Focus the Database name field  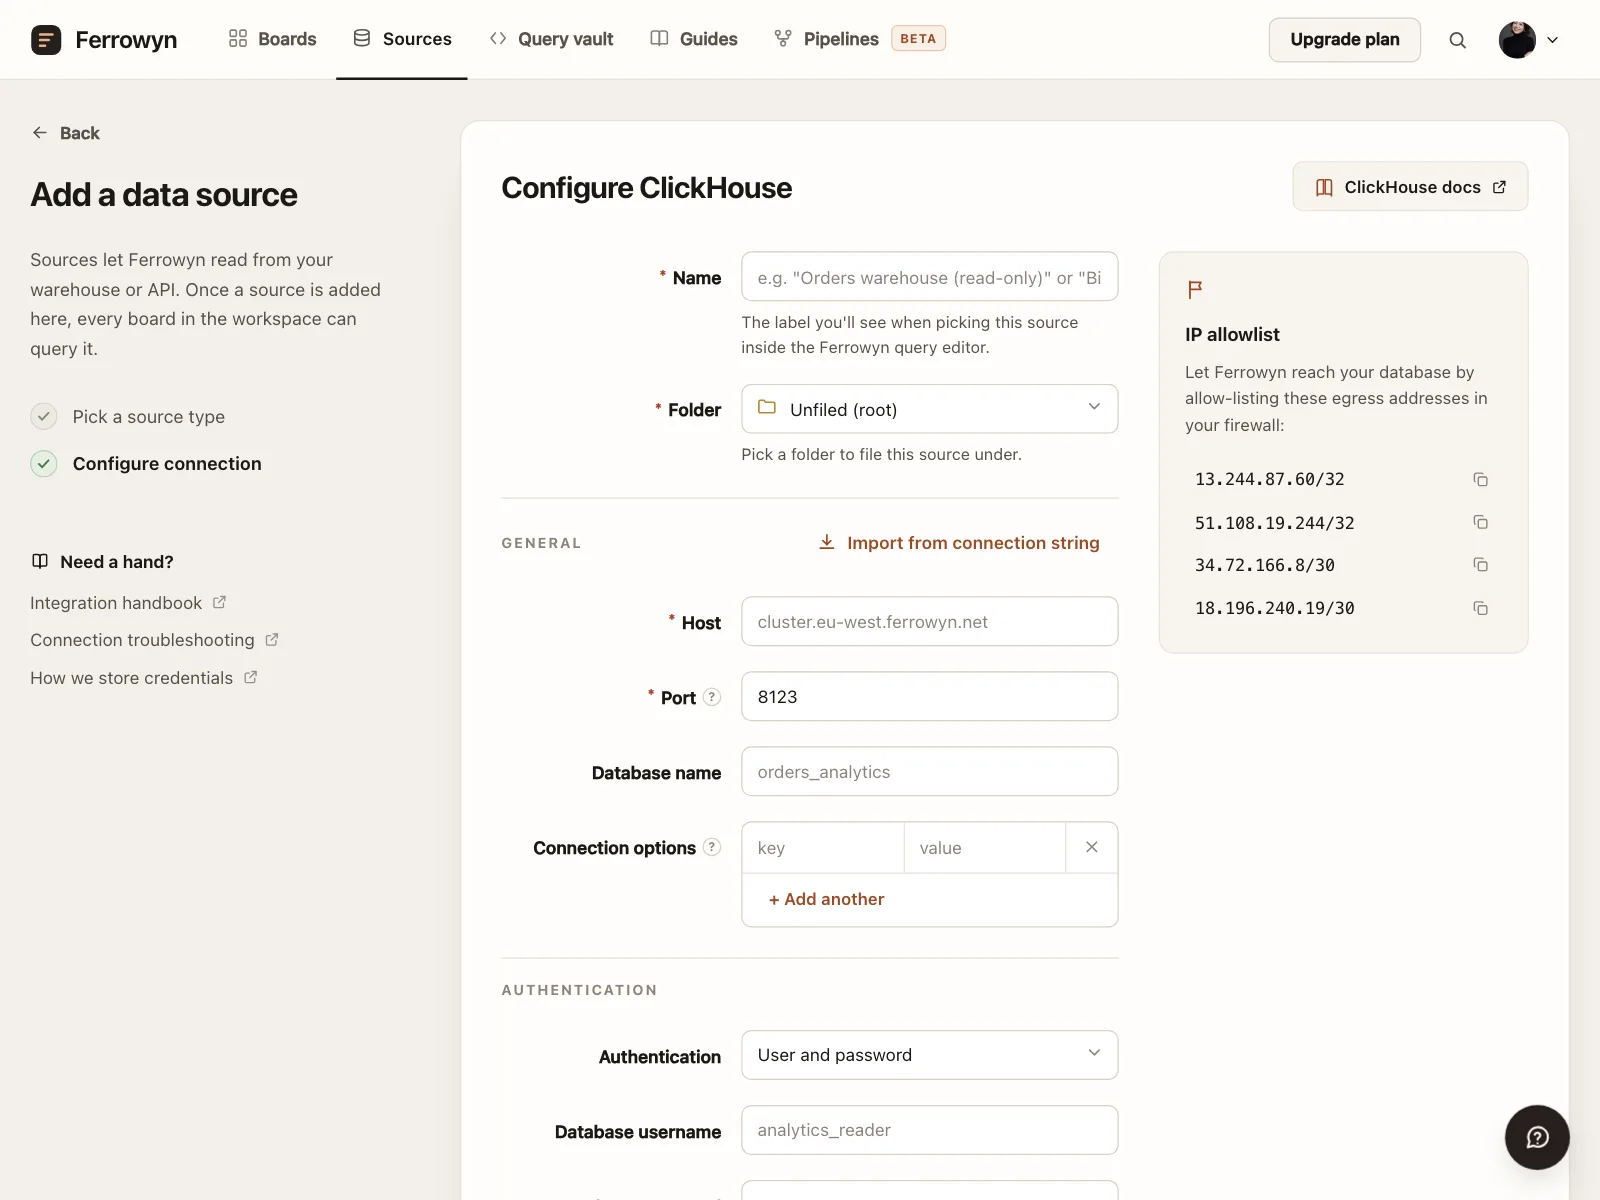(x=930, y=772)
